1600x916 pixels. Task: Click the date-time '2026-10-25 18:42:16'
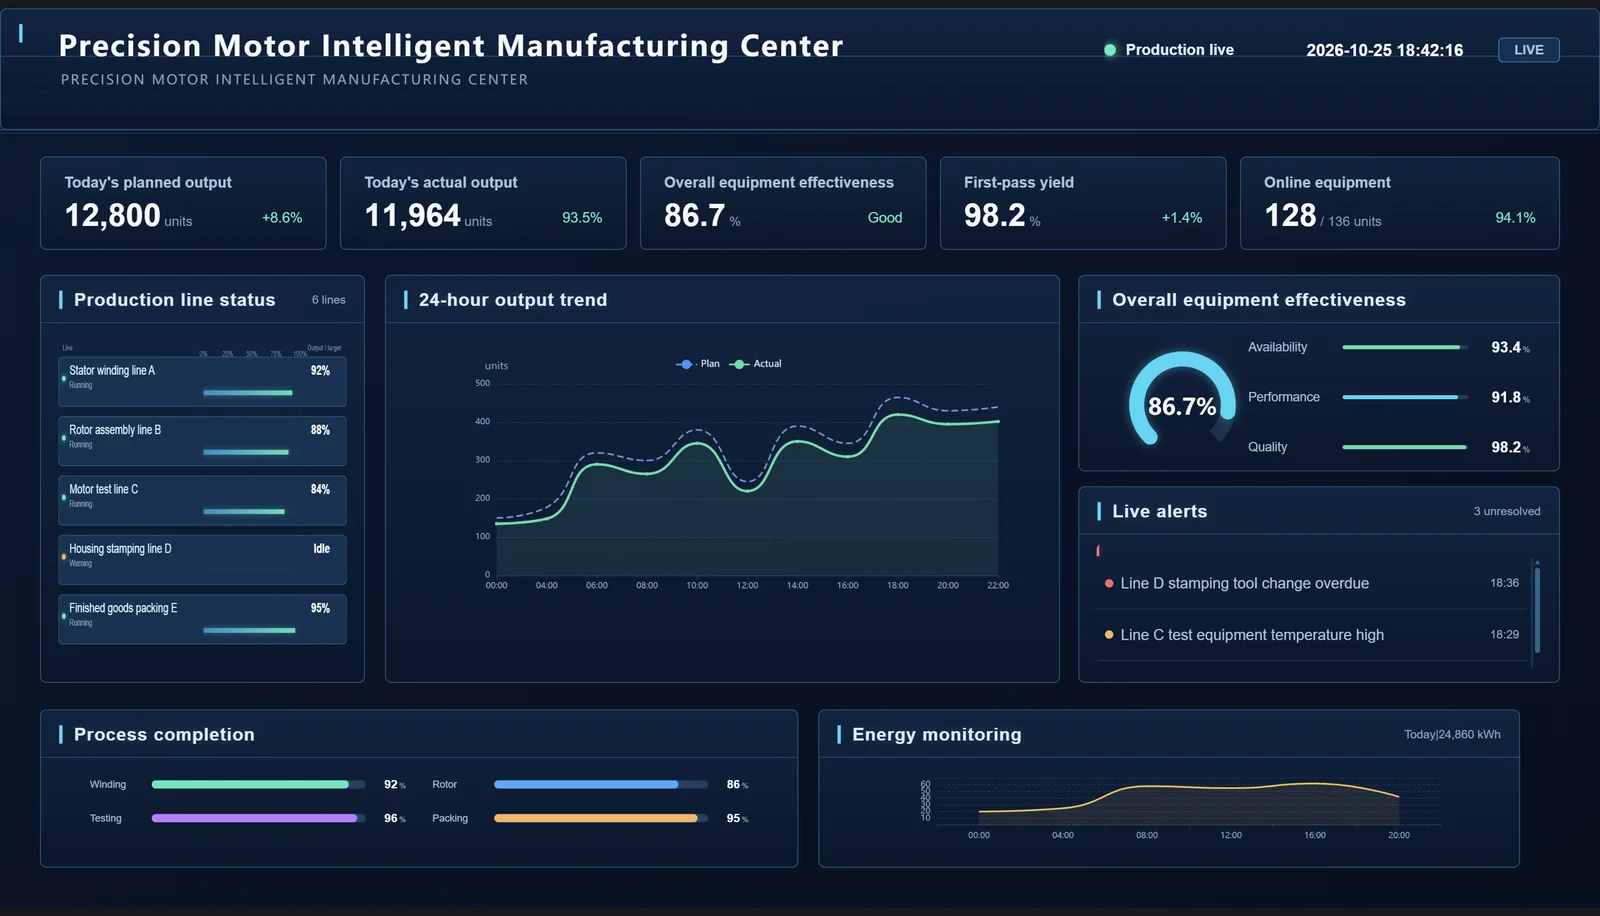pyautogui.click(x=1385, y=50)
